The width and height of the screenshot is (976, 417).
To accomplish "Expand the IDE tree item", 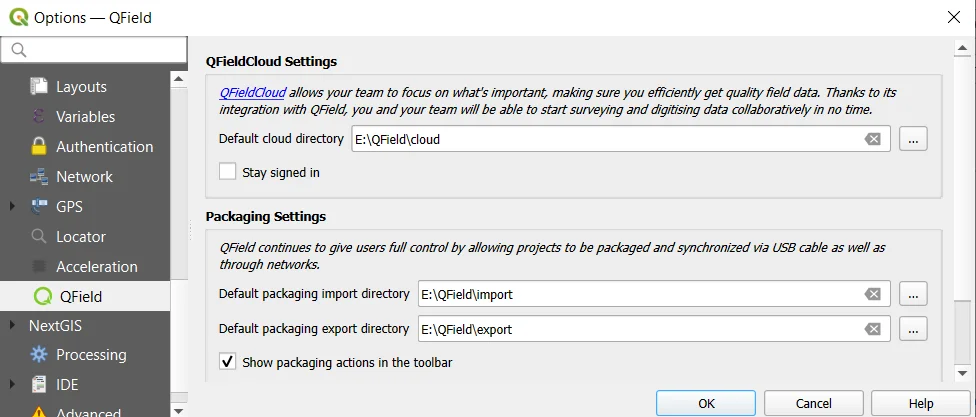I will (12, 385).
